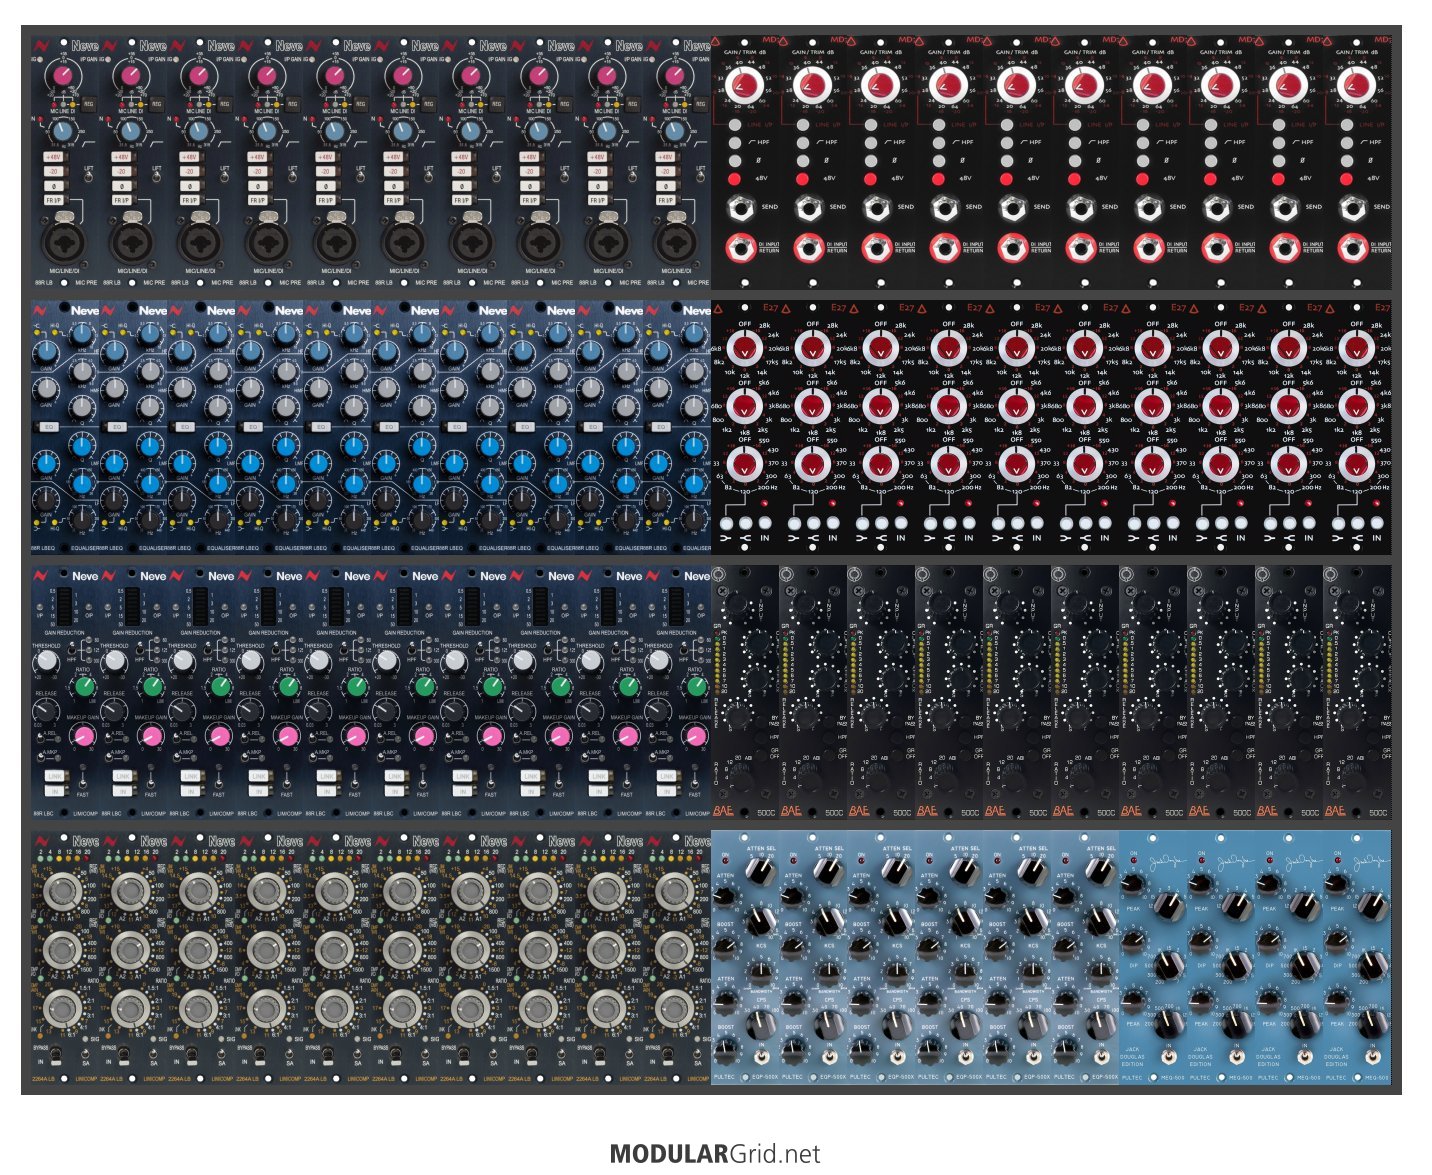Click the bottom red knob on the seventh E27 EQ
This screenshot has height=1175, width=1432.
tap(1151, 462)
